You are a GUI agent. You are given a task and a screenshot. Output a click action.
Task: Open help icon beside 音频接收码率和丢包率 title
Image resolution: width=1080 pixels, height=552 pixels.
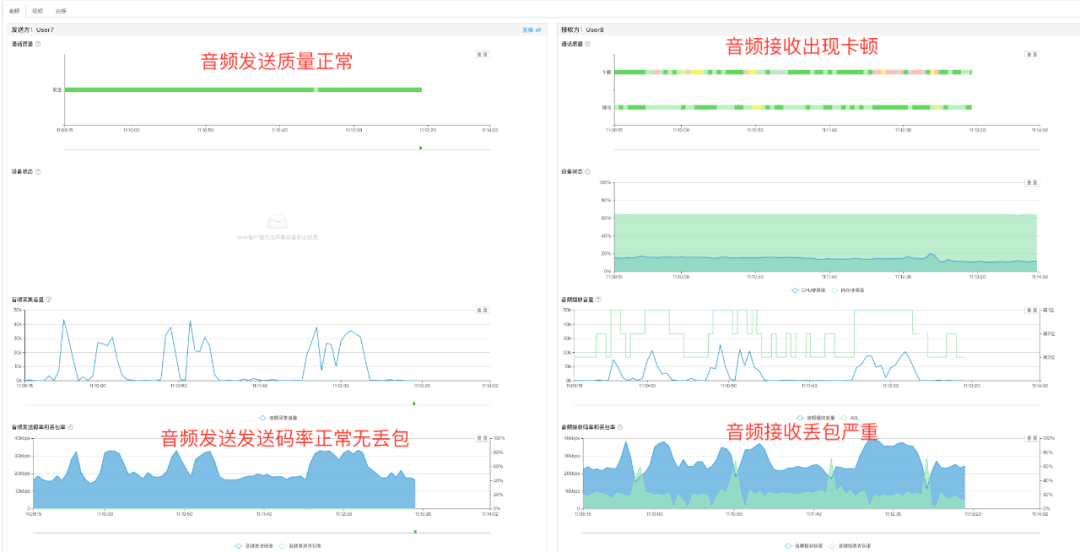coord(621,427)
